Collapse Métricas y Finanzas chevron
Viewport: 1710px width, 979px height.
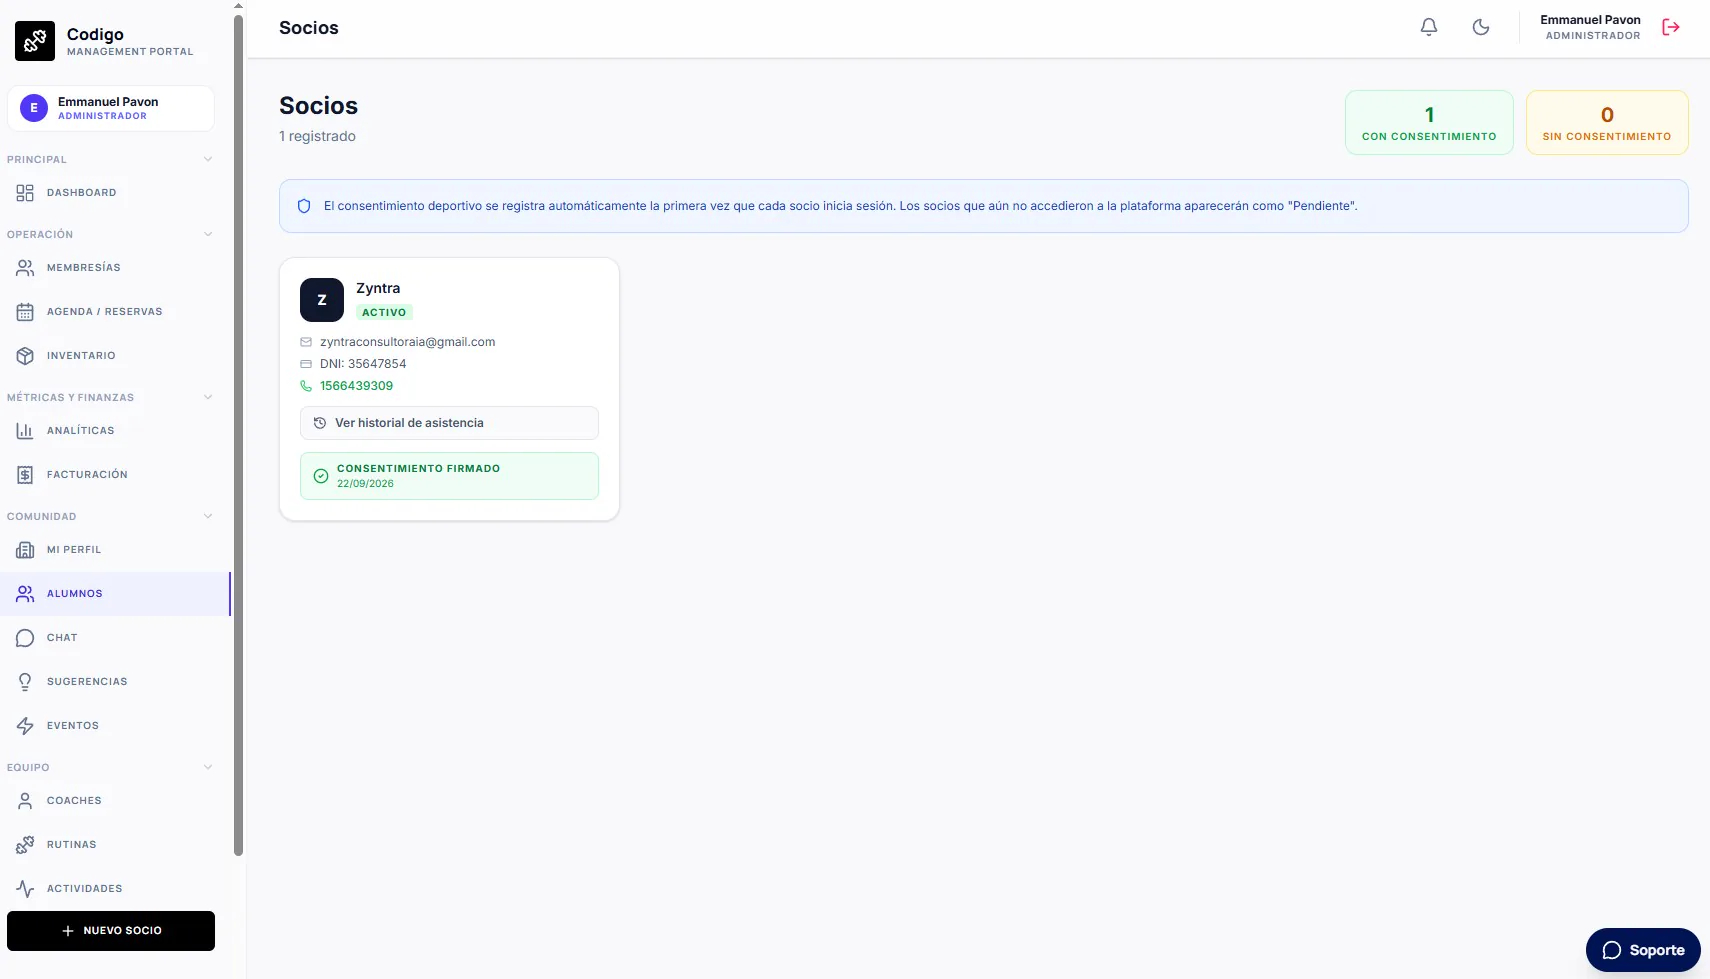[208, 397]
